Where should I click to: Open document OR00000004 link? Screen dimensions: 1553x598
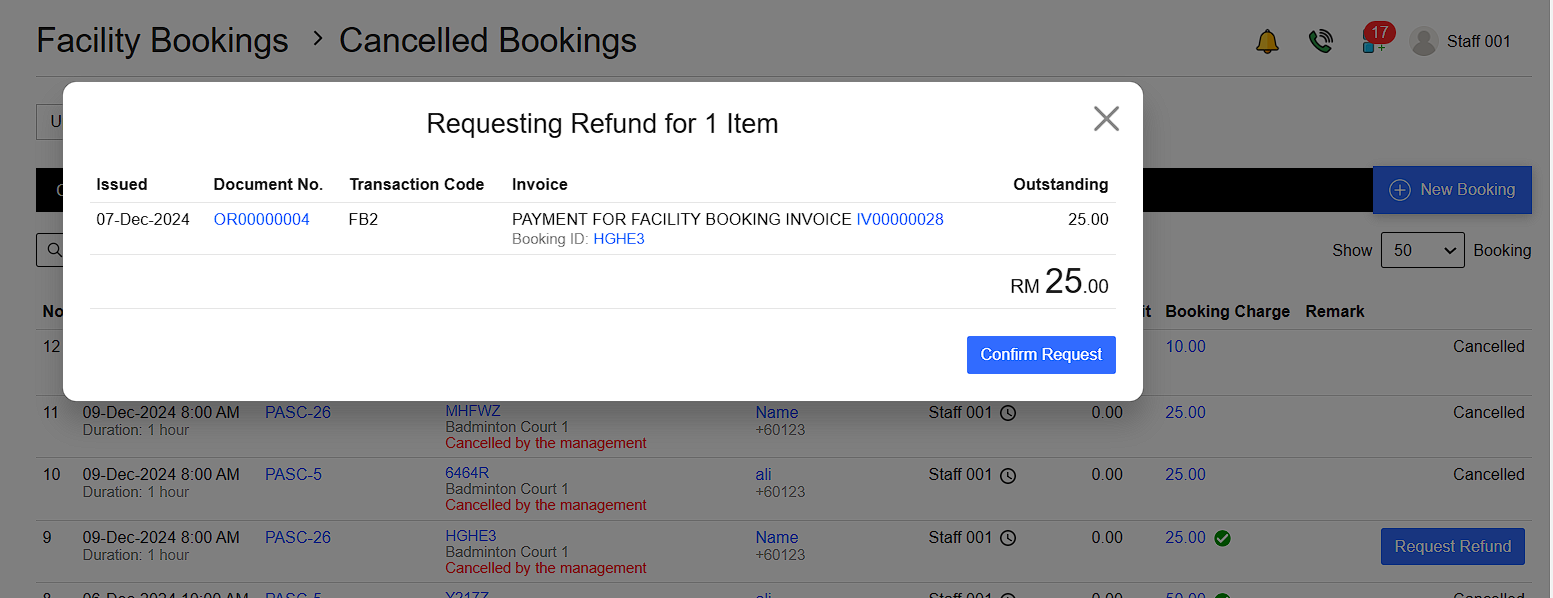point(261,220)
